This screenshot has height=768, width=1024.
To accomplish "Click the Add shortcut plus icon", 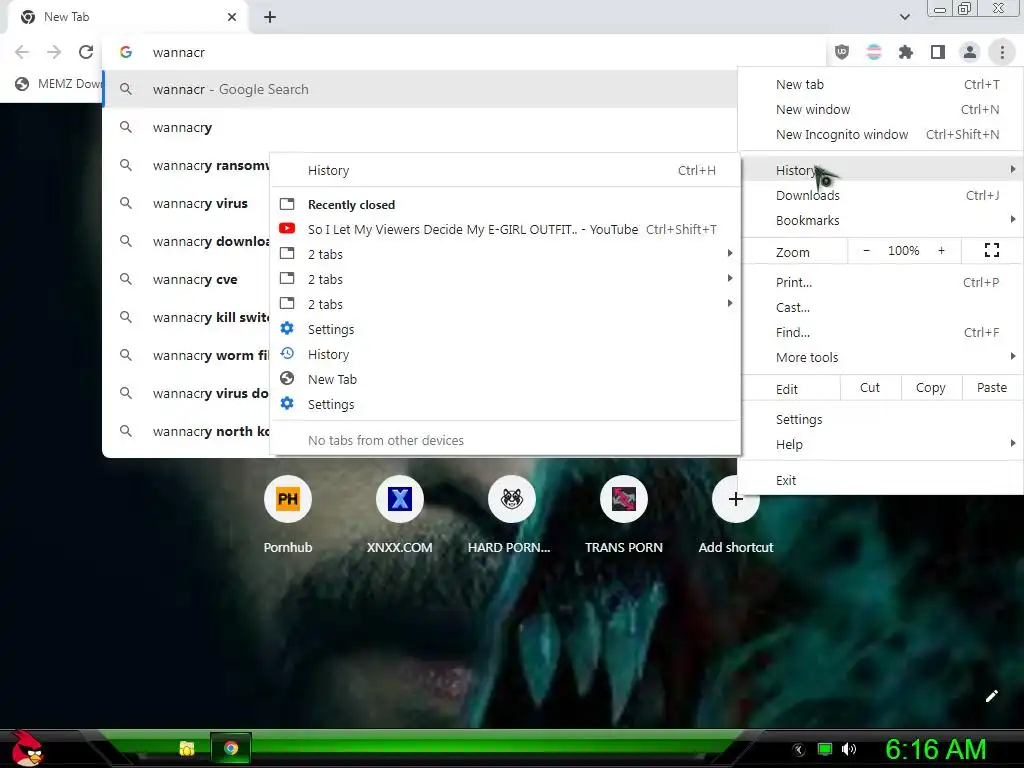I will point(735,499).
